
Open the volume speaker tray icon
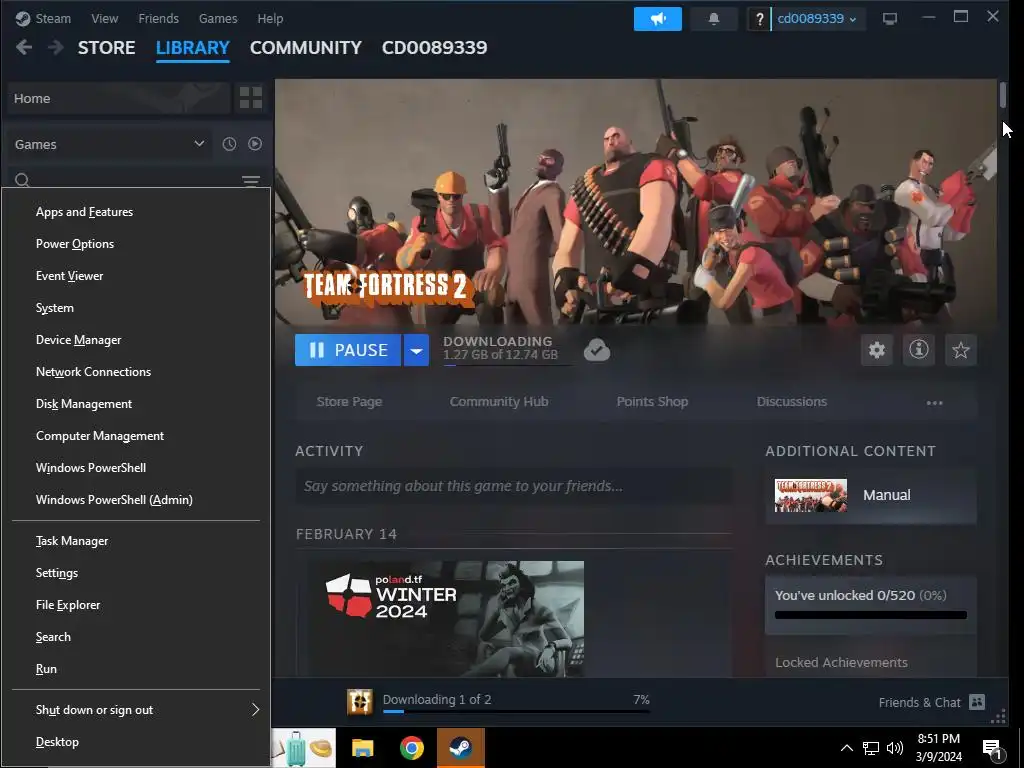(895, 748)
